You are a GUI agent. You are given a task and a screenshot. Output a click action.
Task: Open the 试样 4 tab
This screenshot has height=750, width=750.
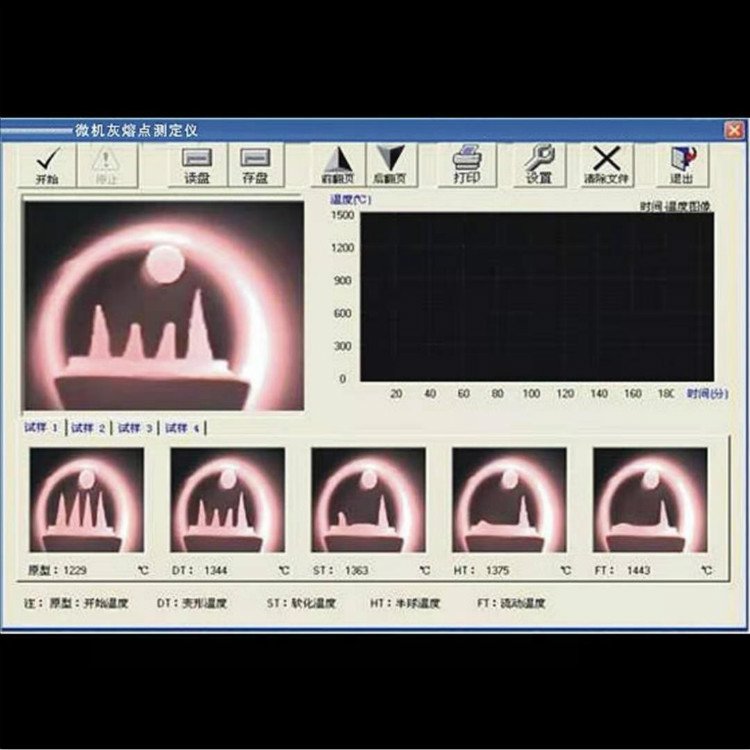click(x=183, y=428)
